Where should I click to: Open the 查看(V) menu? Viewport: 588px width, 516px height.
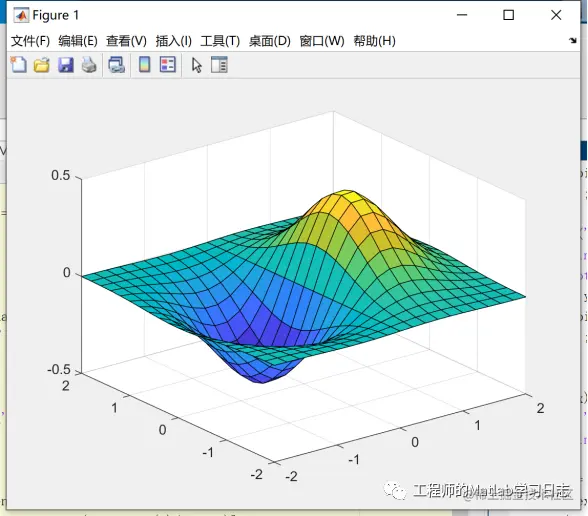coord(126,41)
